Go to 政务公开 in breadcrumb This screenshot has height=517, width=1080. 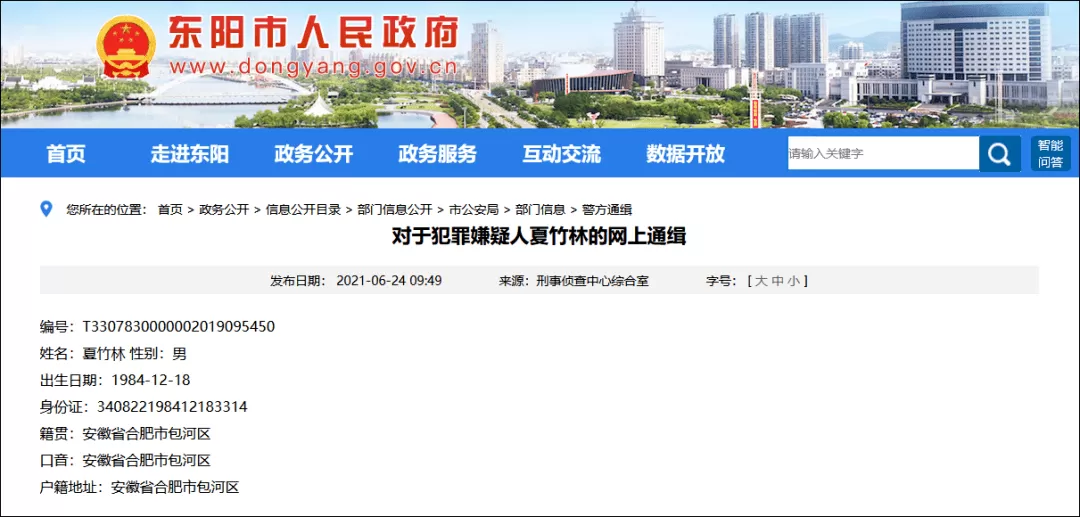click(224, 210)
